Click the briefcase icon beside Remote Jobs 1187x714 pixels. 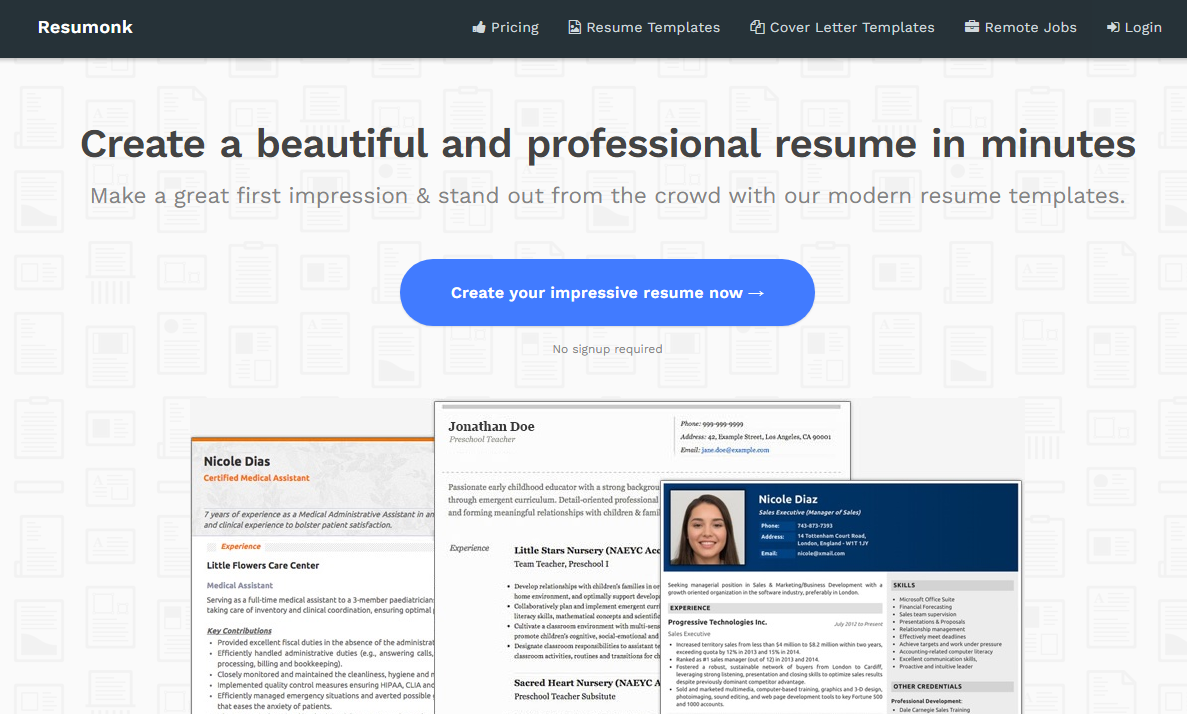click(971, 27)
